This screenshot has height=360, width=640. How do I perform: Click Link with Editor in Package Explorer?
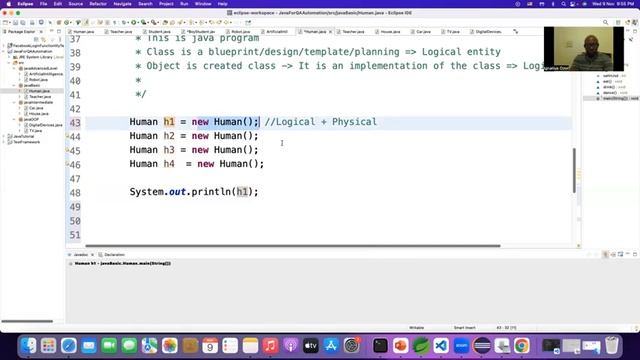click(x=43, y=39)
